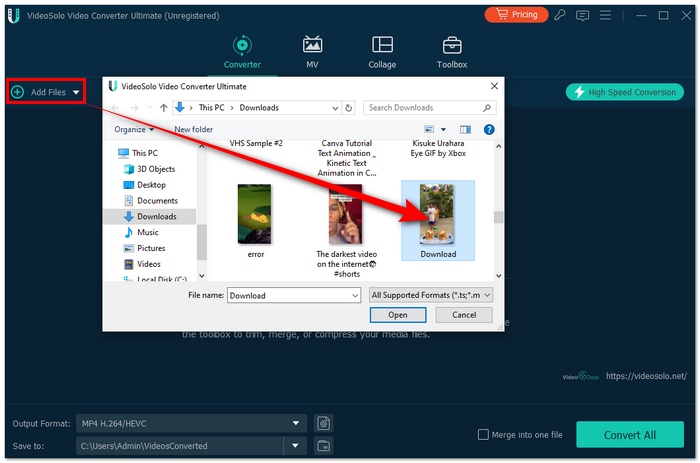
Task: Click the Canva Tutorial file name
Action: tap(347, 158)
